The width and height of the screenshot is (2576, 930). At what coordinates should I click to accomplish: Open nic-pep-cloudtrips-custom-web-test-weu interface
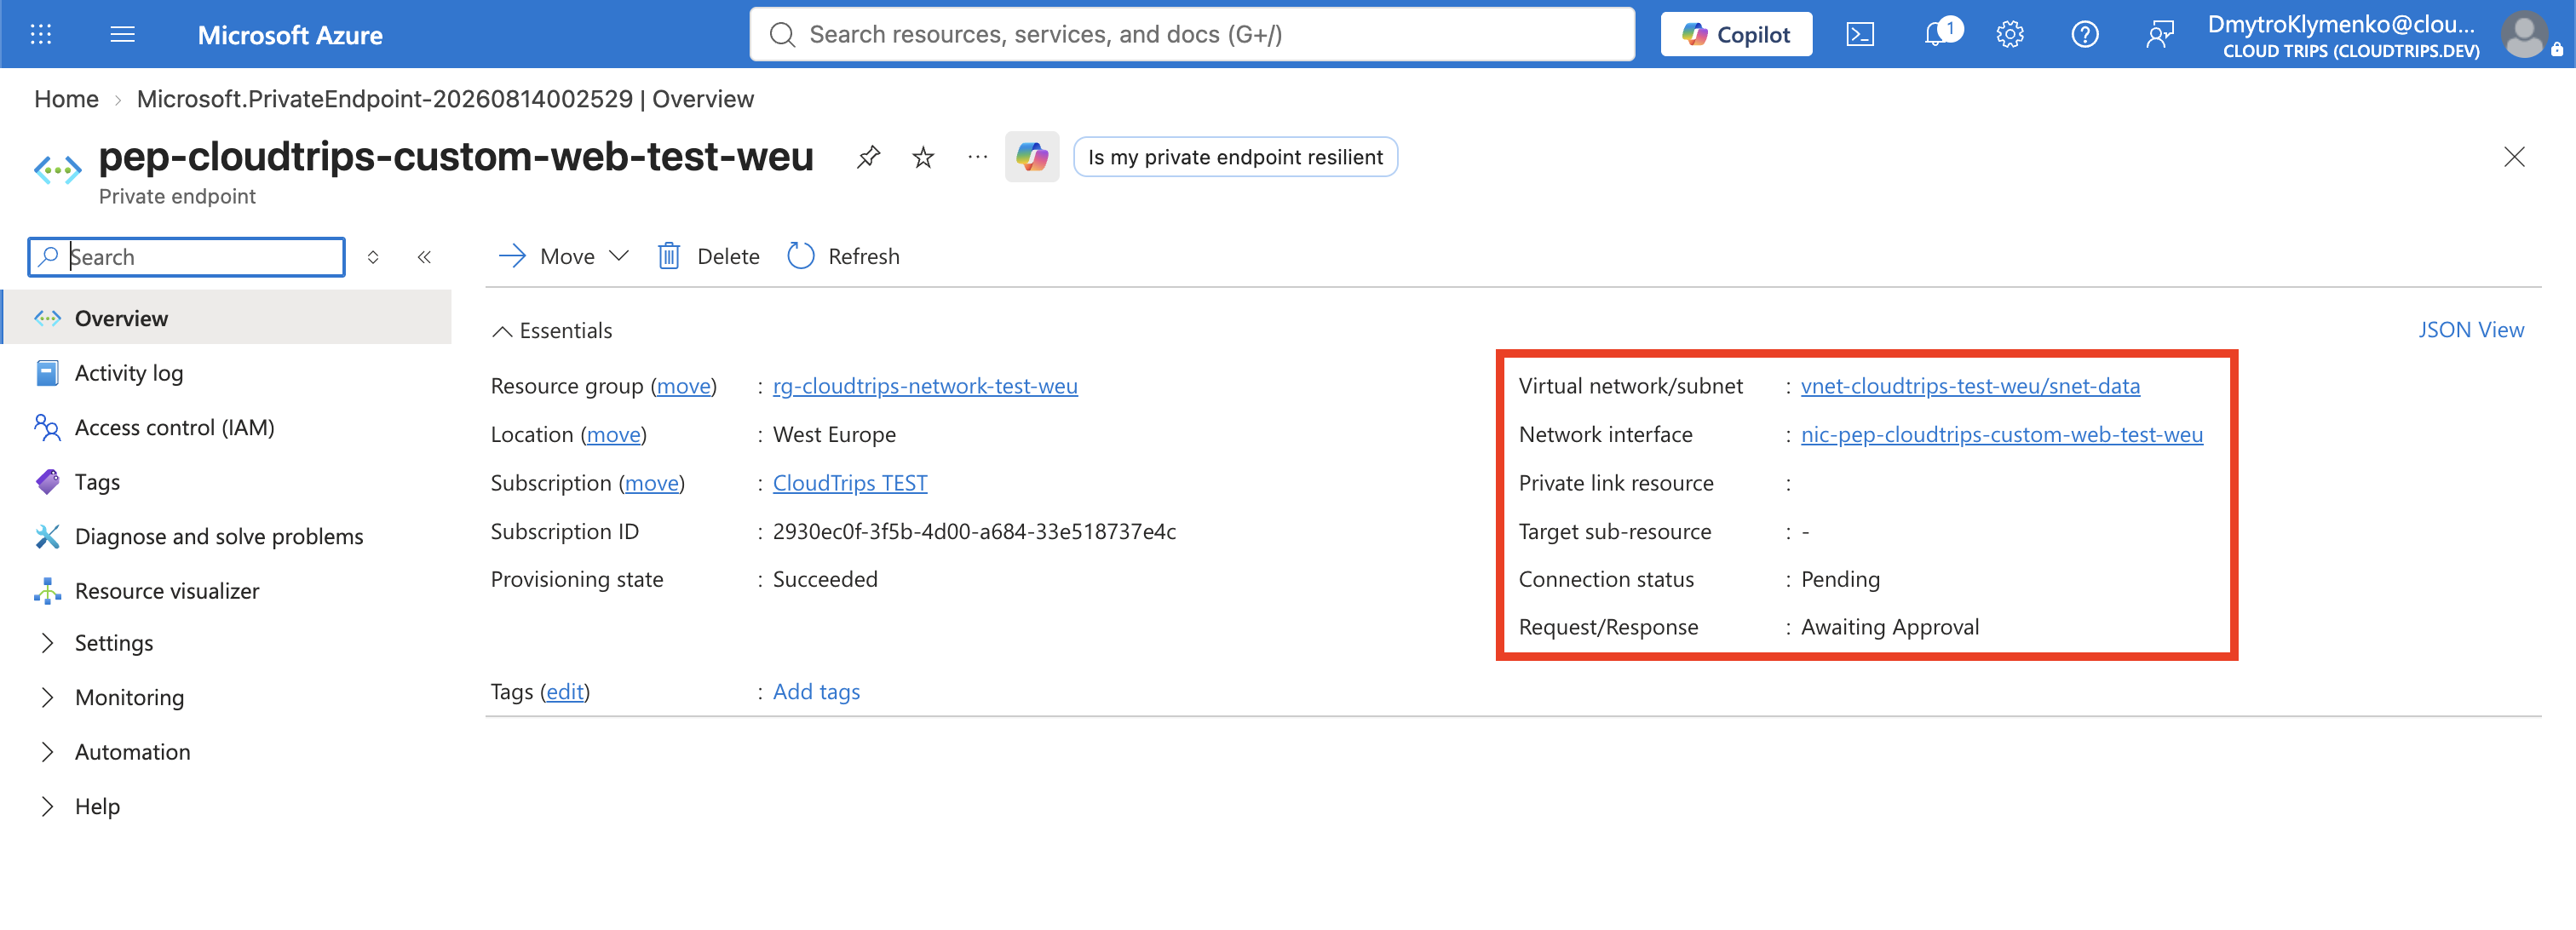pyautogui.click(x=2001, y=434)
